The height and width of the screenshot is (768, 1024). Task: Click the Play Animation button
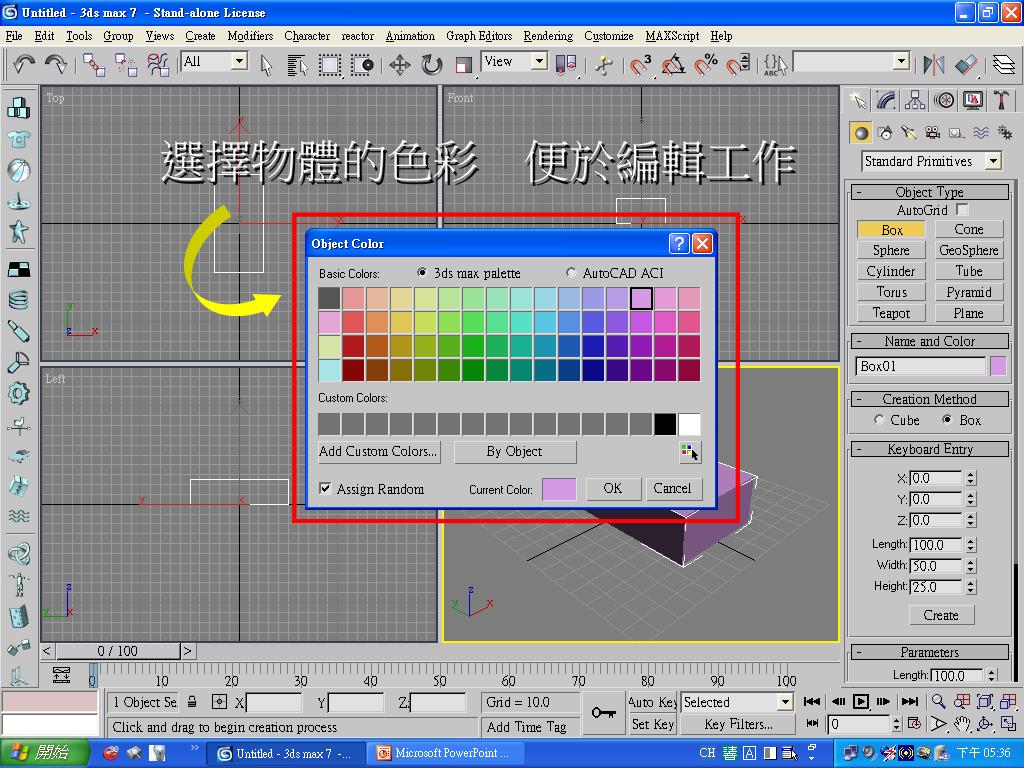pos(861,702)
